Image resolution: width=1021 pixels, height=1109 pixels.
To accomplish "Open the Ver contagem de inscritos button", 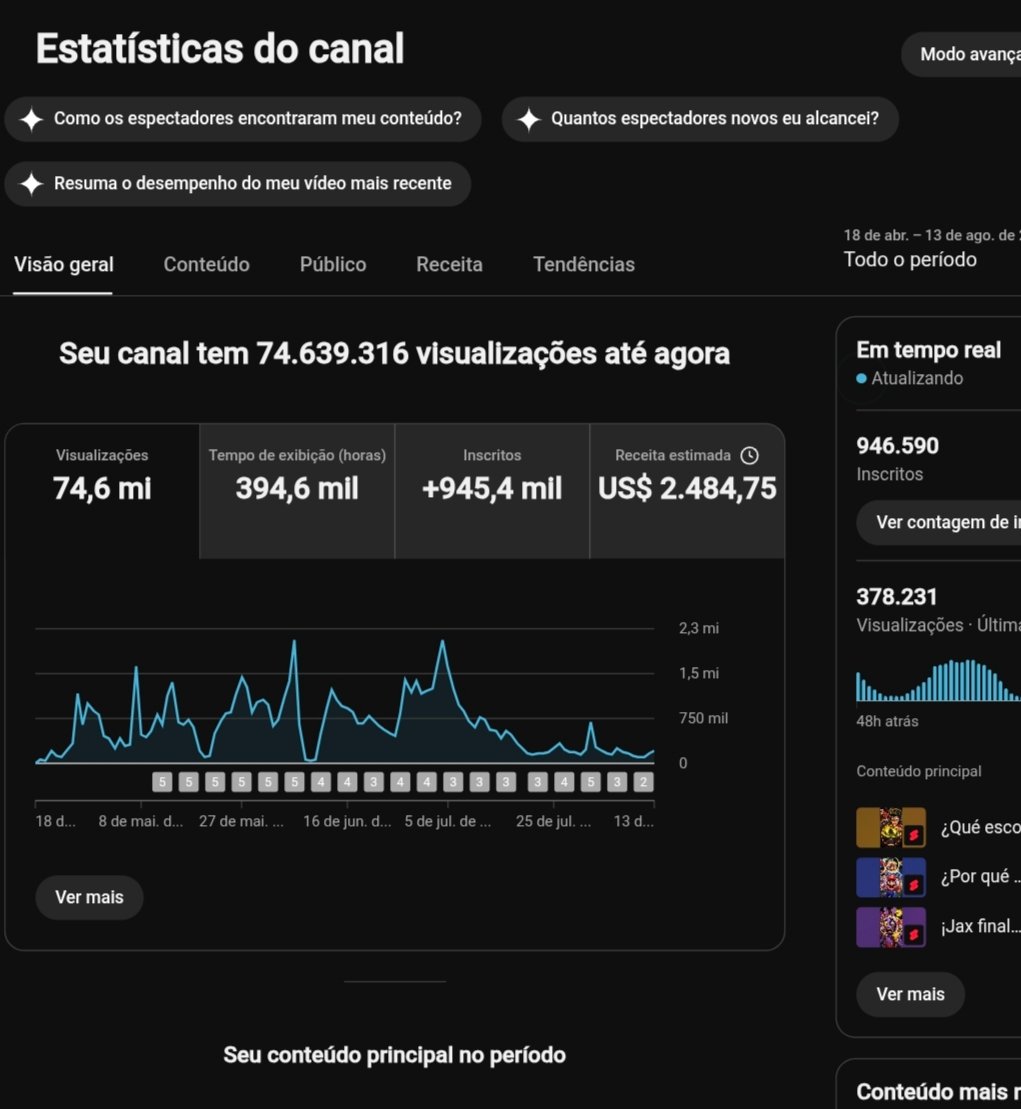I will (939, 523).
